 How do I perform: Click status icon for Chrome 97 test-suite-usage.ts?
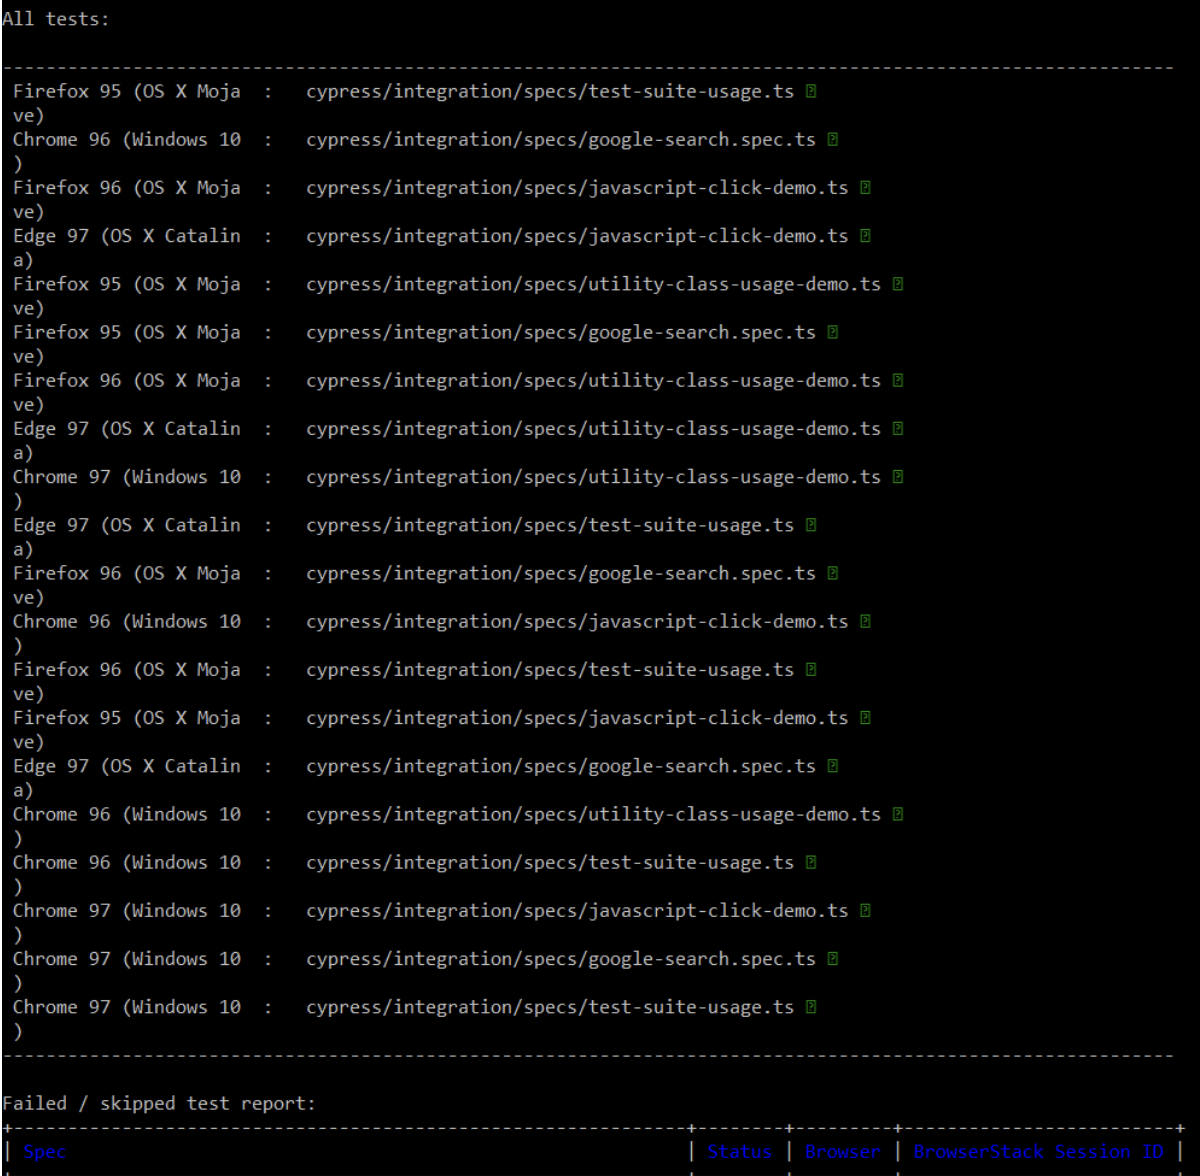811,1007
